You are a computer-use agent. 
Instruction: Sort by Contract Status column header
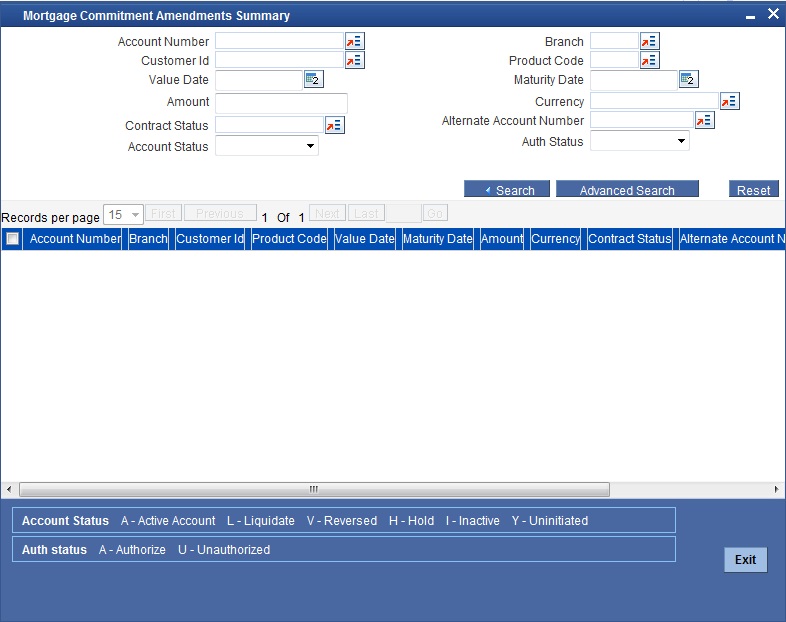click(630, 239)
